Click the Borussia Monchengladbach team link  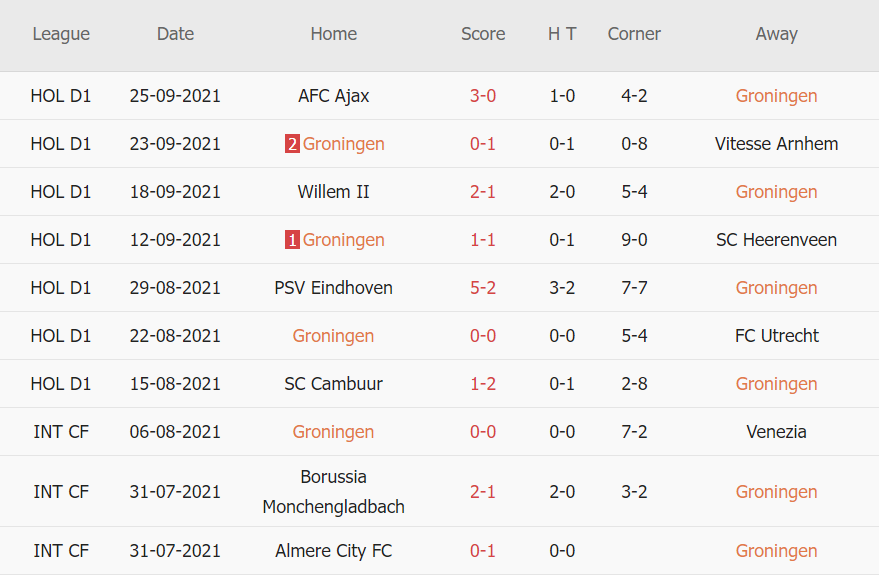[334, 492]
